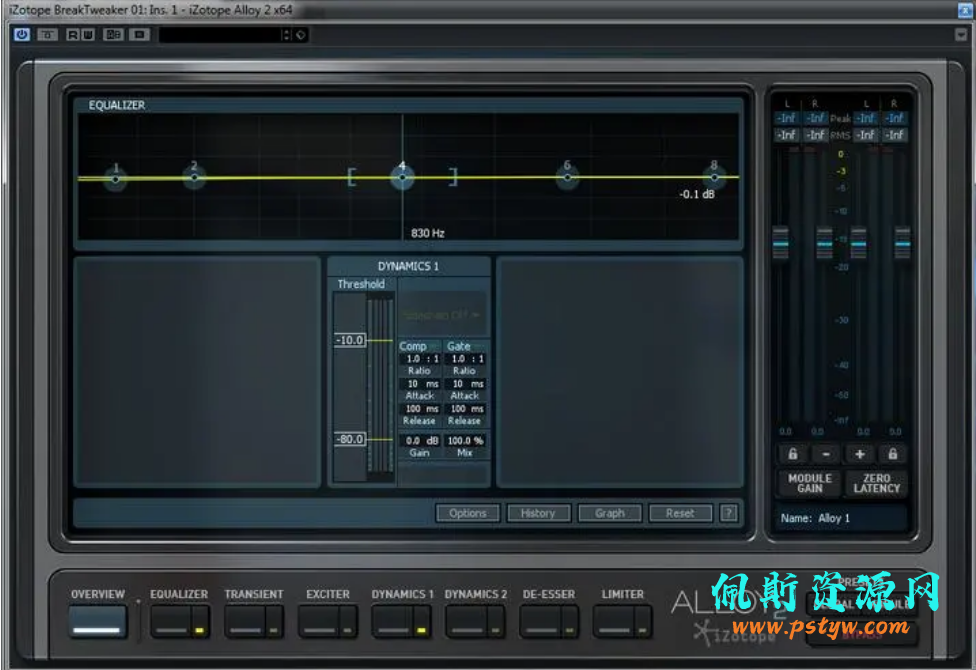Toggle the Transient module power LED
The image size is (976, 670).
[x=274, y=630]
